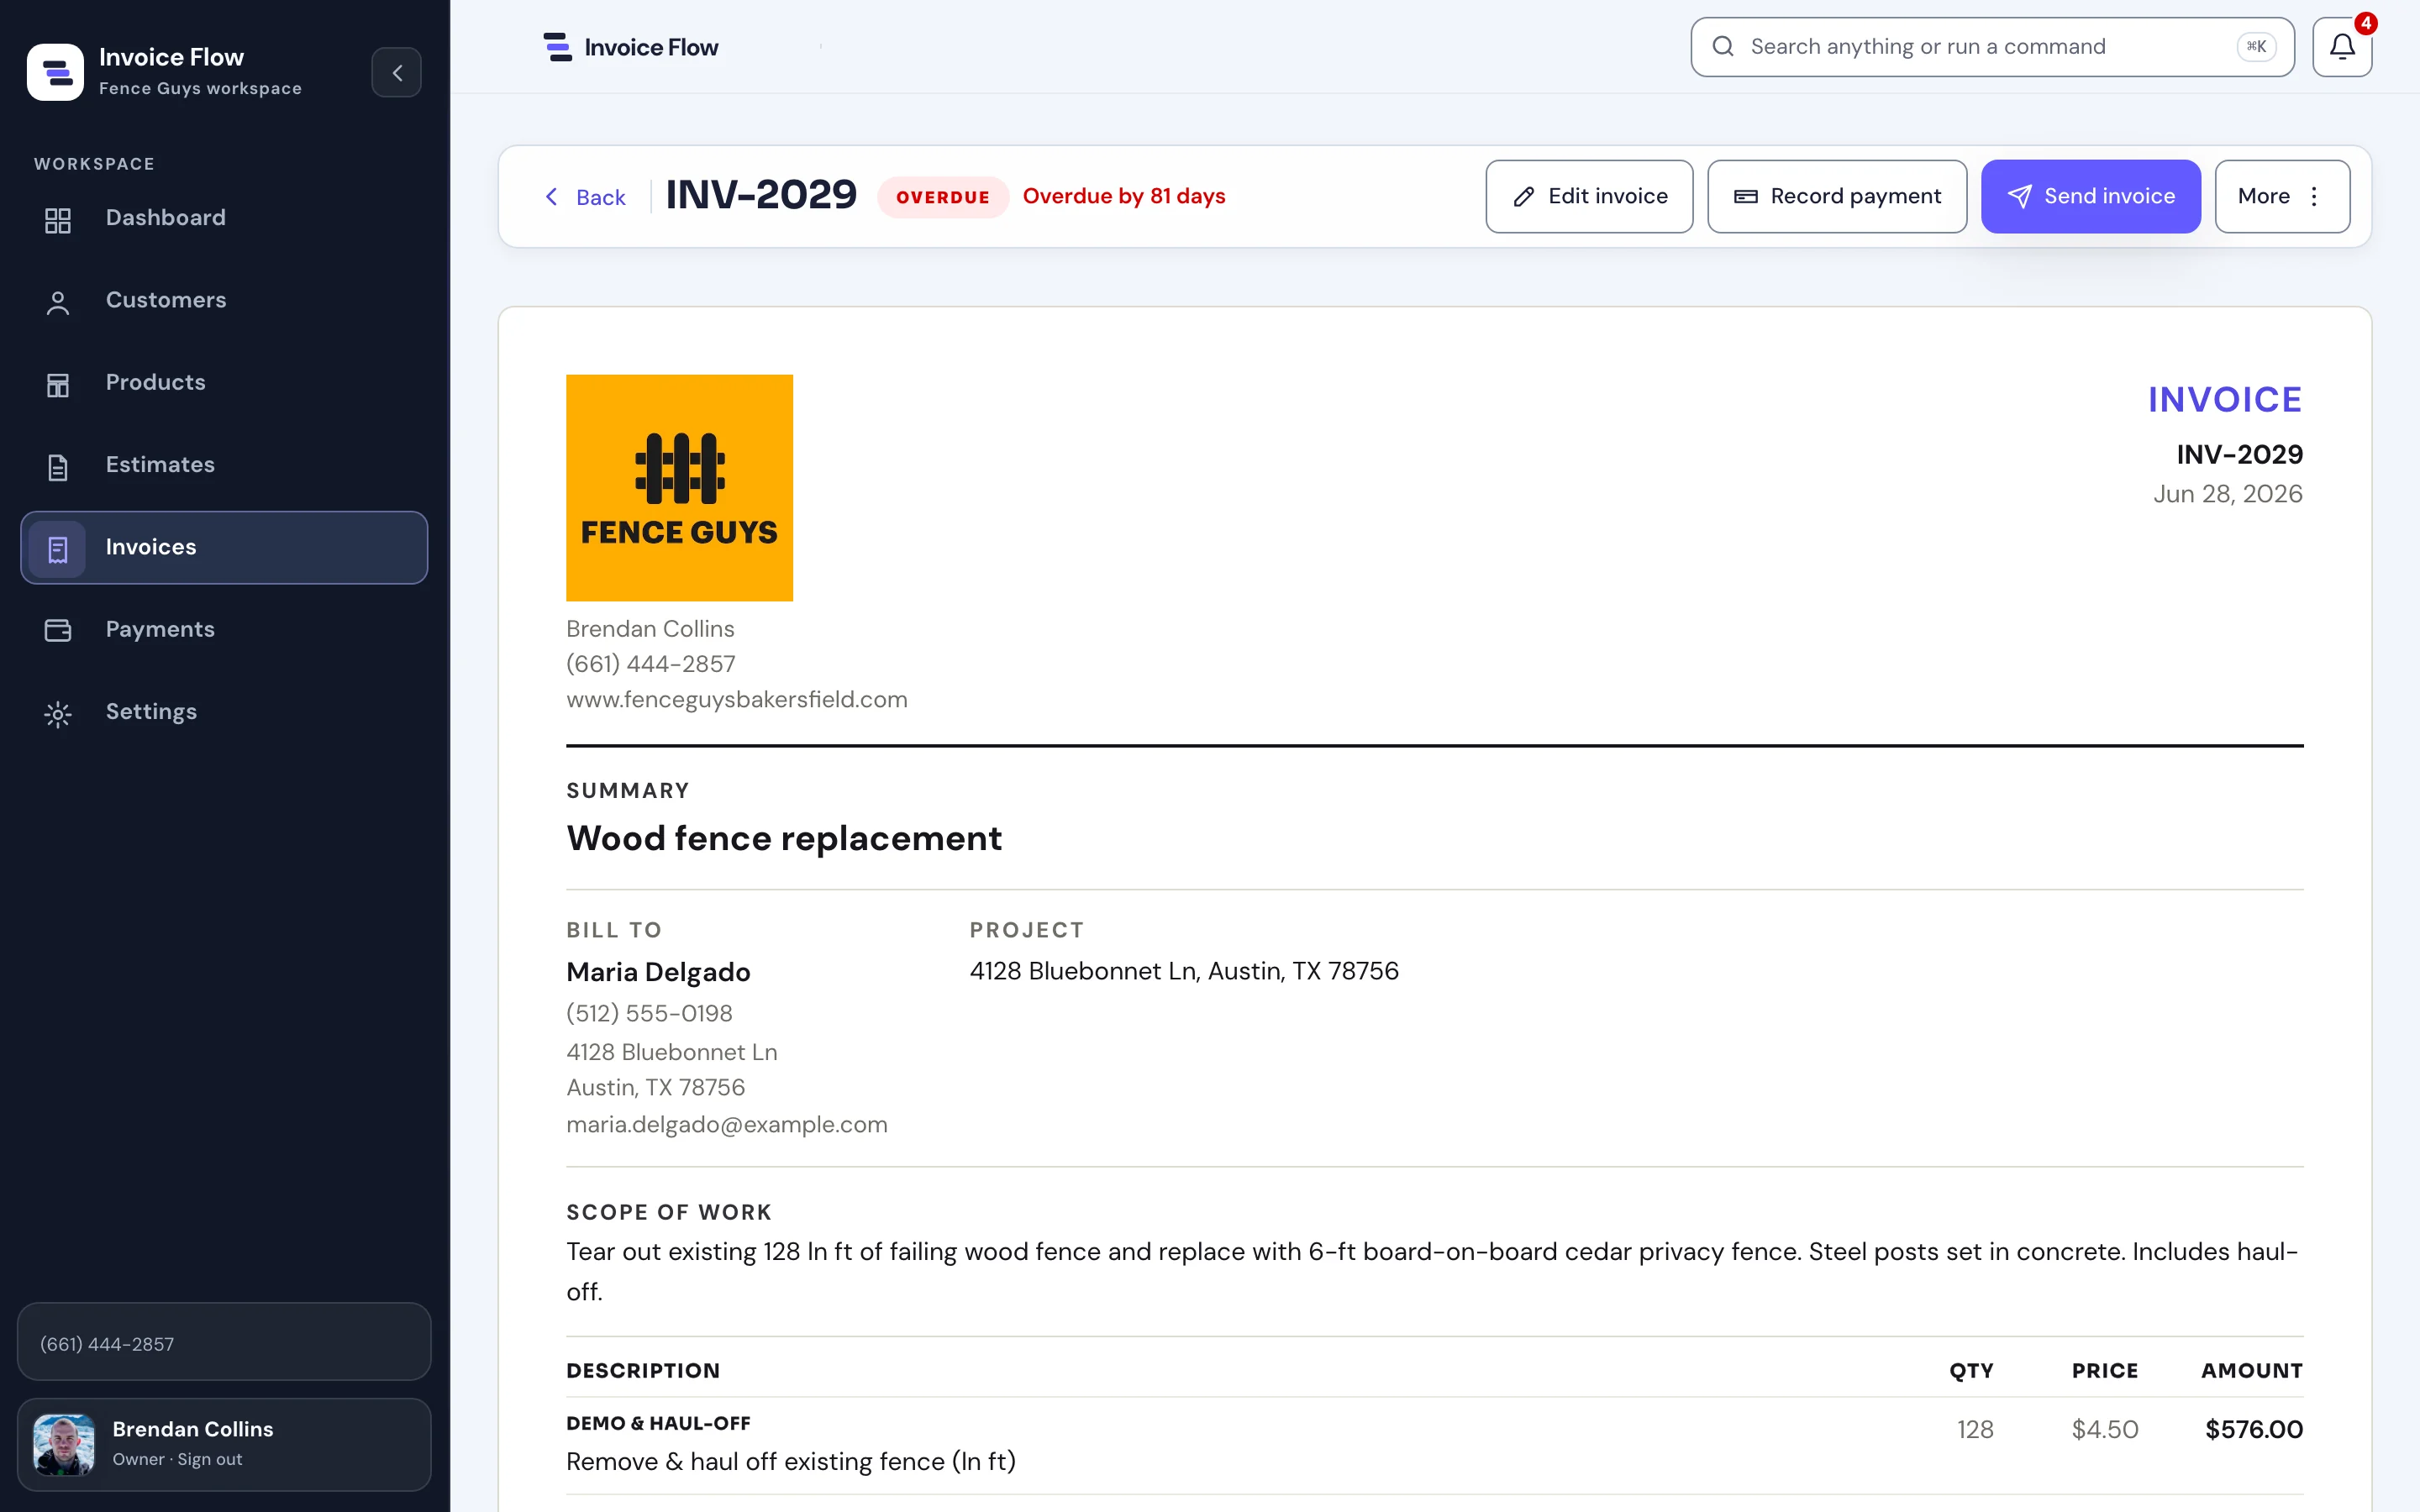Sign out from the Owner profile card

[x=210, y=1460]
